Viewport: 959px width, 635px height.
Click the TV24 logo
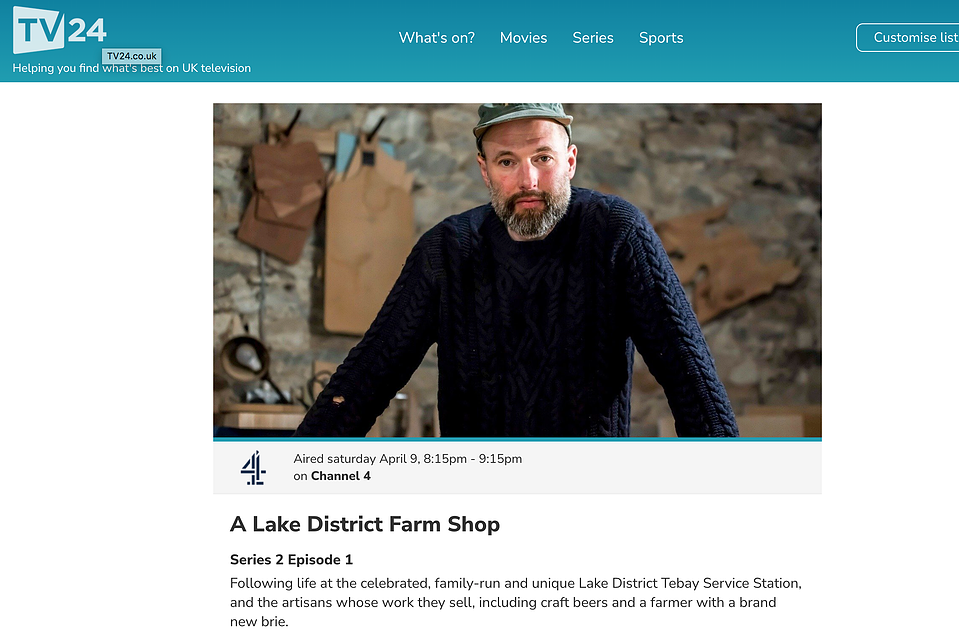[59, 30]
